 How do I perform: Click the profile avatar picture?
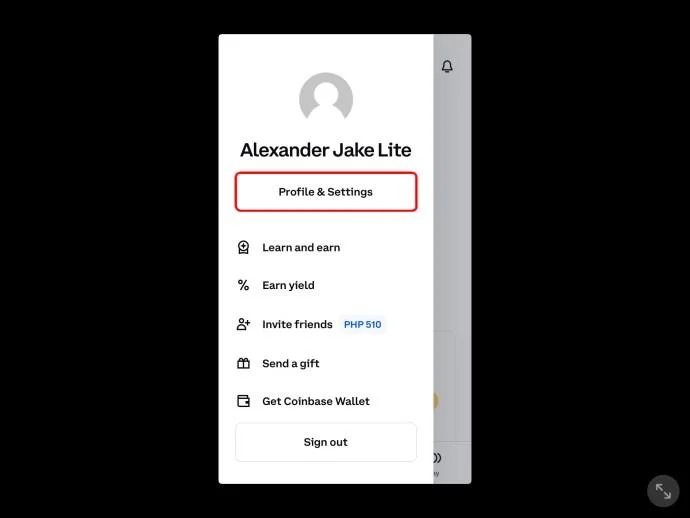pos(326,97)
